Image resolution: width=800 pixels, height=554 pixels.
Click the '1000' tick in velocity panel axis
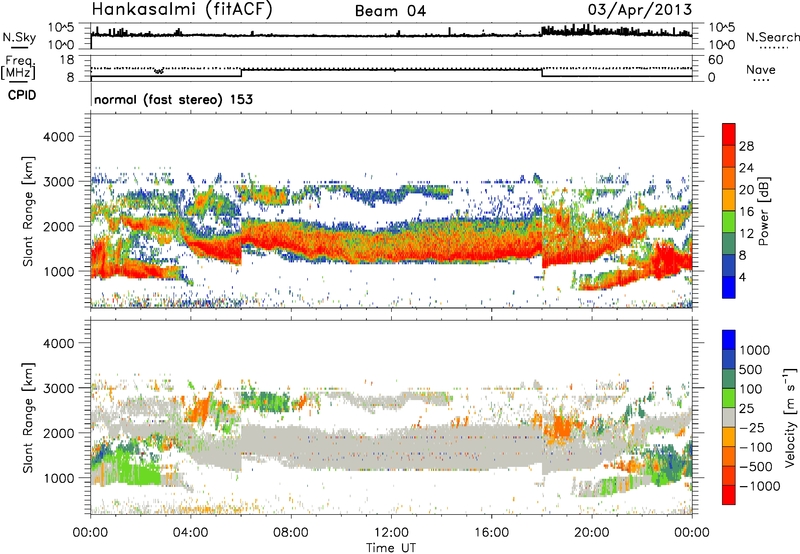click(59, 478)
